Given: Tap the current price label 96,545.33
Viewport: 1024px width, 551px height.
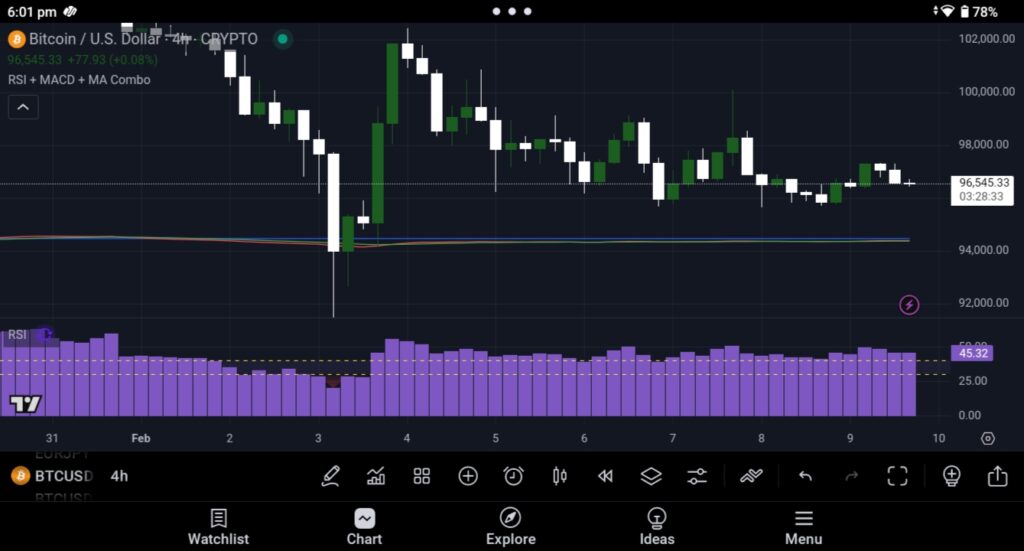Looking at the screenshot, I should tap(982, 190).
